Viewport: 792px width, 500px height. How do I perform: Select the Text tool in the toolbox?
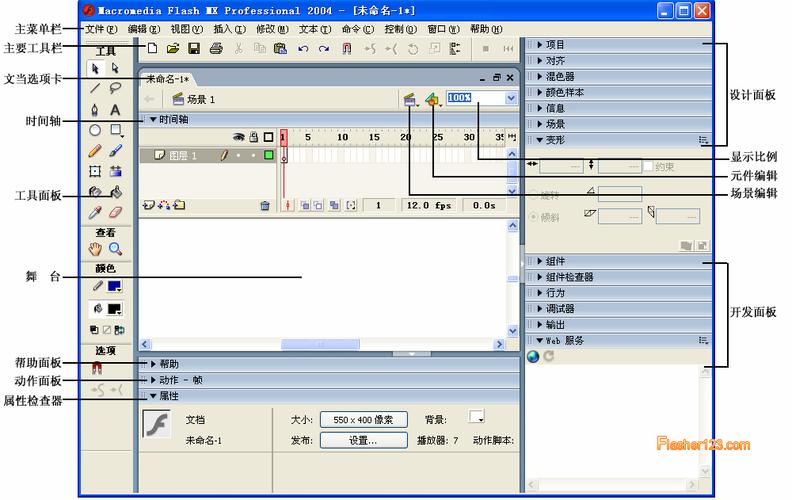pos(116,110)
